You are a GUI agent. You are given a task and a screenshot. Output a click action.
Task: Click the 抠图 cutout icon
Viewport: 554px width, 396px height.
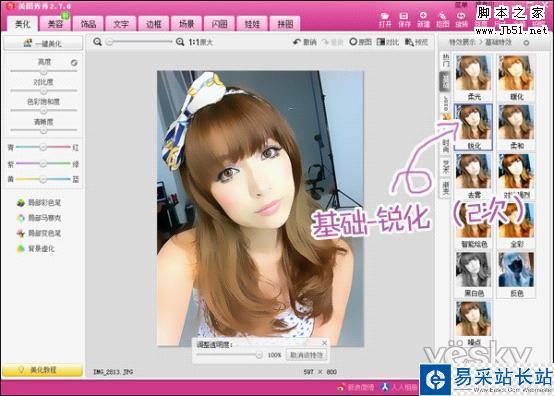[442, 20]
